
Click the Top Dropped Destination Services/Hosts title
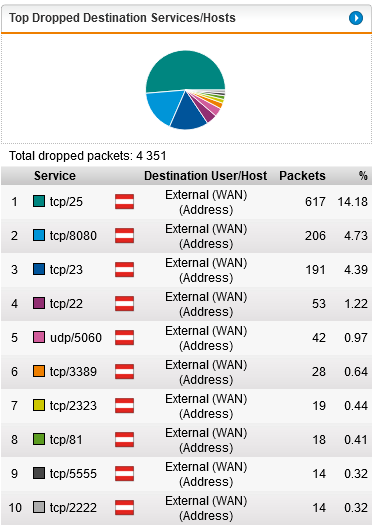pyautogui.click(x=123, y=18)
